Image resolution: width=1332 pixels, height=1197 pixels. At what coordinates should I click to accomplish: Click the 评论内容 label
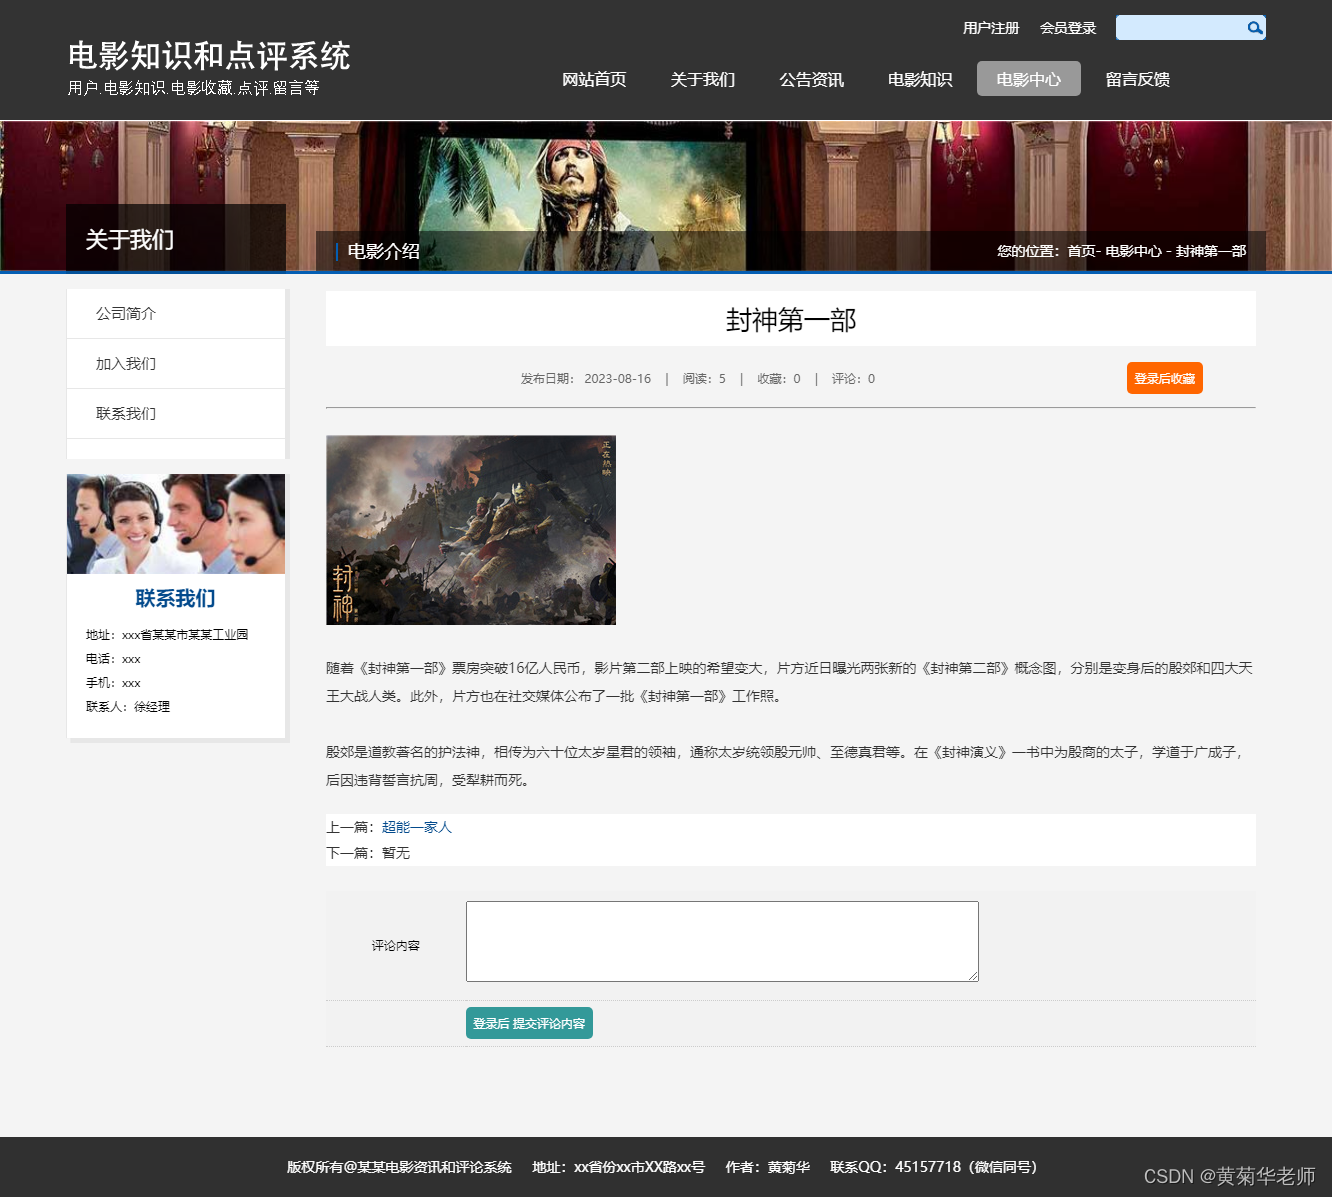pyautogui.click(x=396, y=946)
